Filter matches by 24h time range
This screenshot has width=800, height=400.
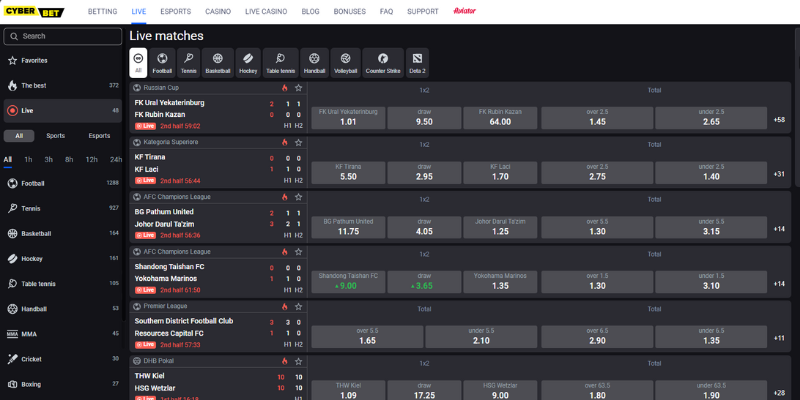click(x=116, y=160)
